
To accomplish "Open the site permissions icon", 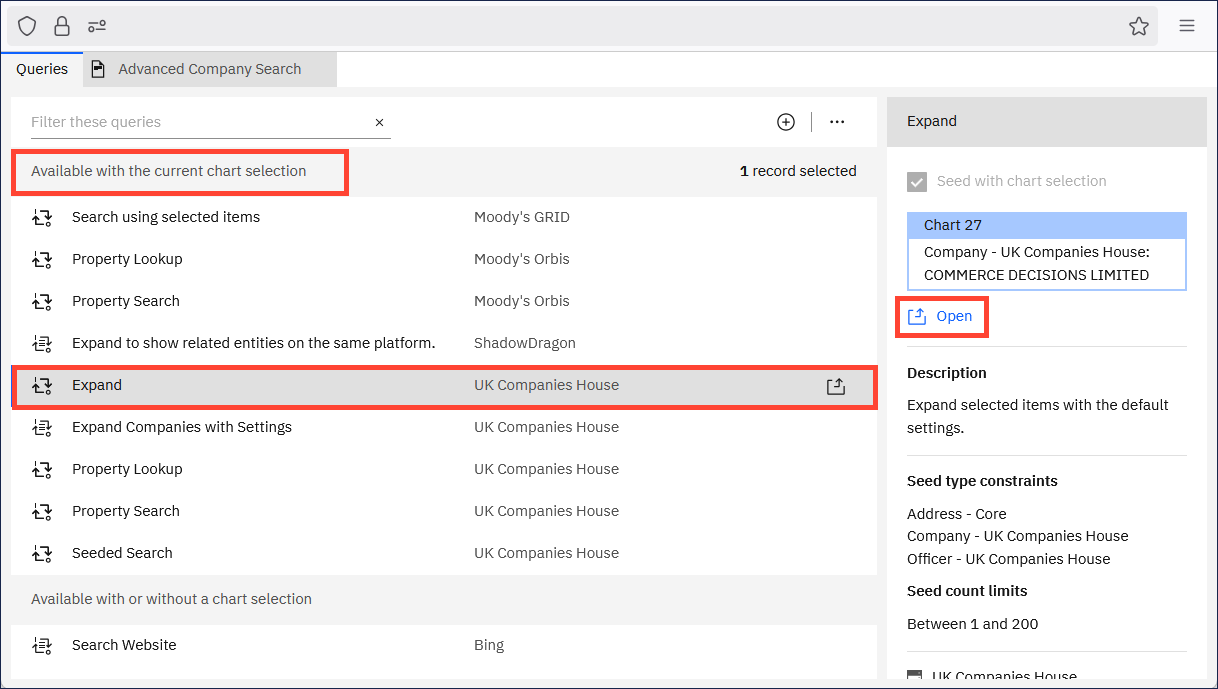I will pos(97,26).
